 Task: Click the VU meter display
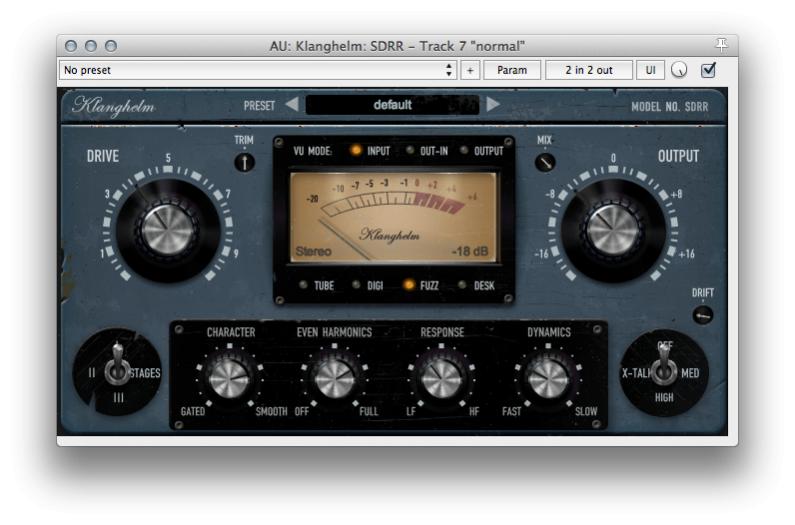pos(393,218)
